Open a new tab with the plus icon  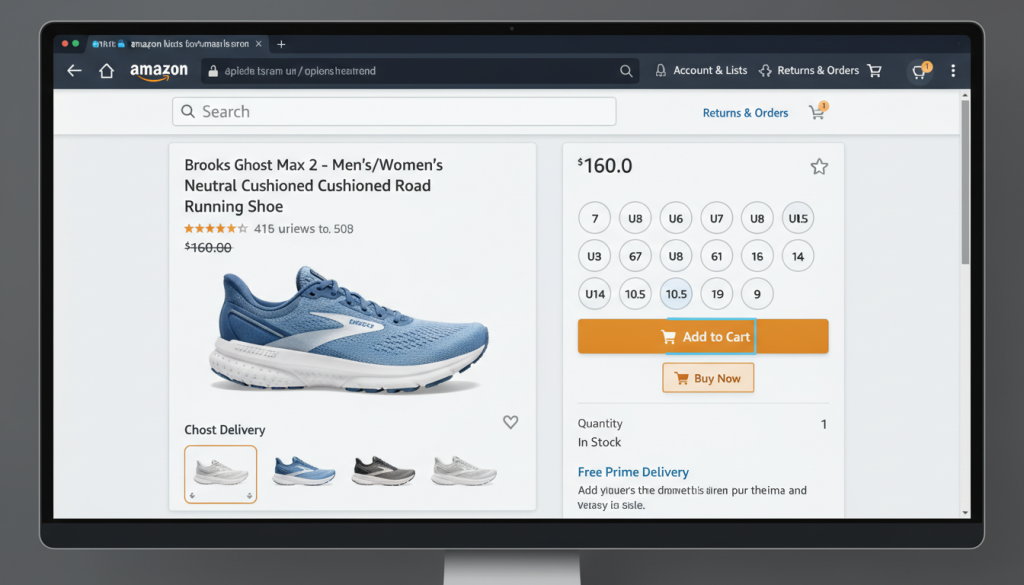[281, 44]
